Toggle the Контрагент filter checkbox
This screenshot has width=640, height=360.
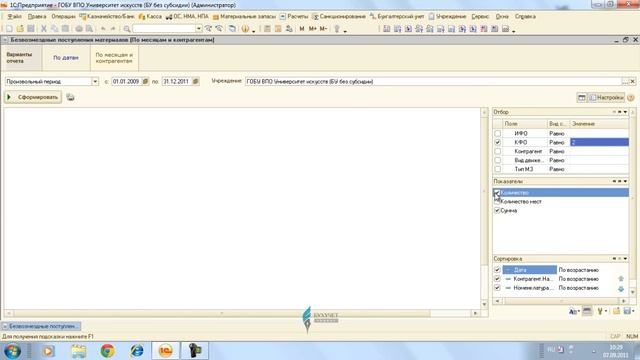497,151
